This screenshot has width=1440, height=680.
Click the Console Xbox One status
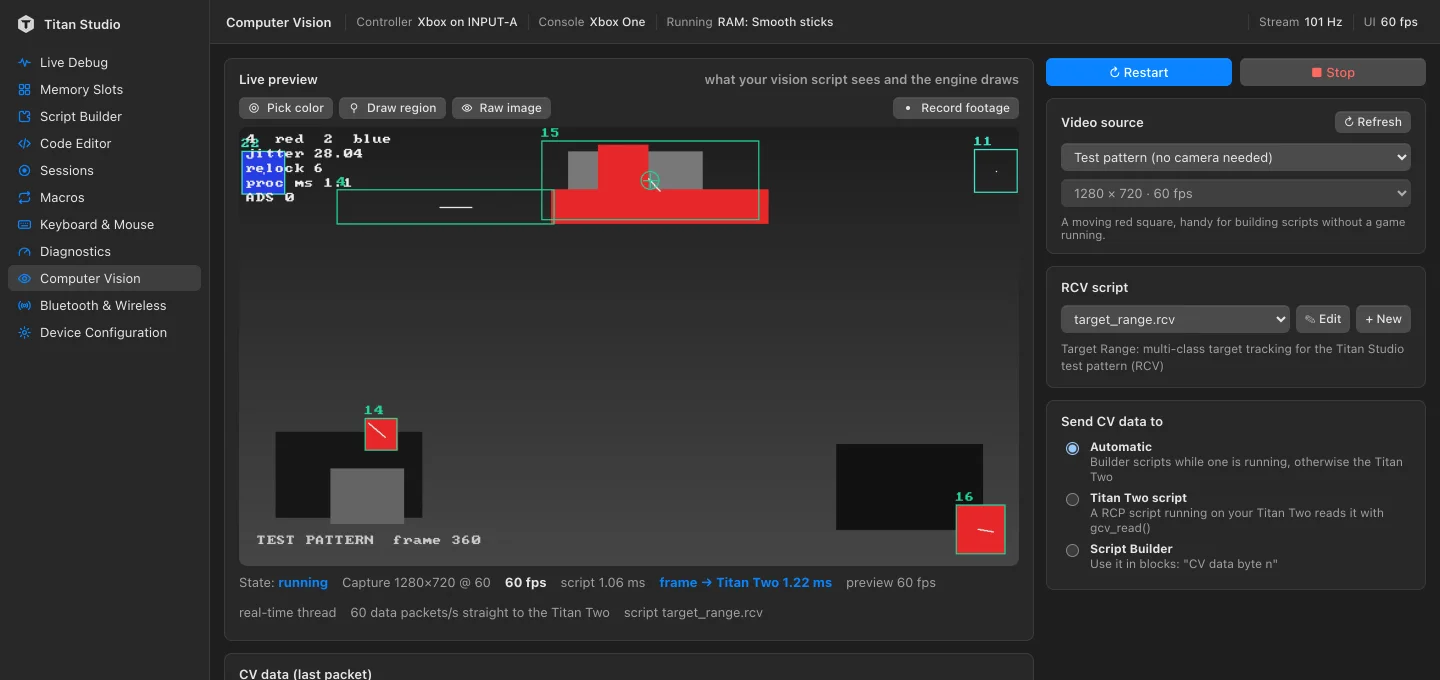pos(592,22)
